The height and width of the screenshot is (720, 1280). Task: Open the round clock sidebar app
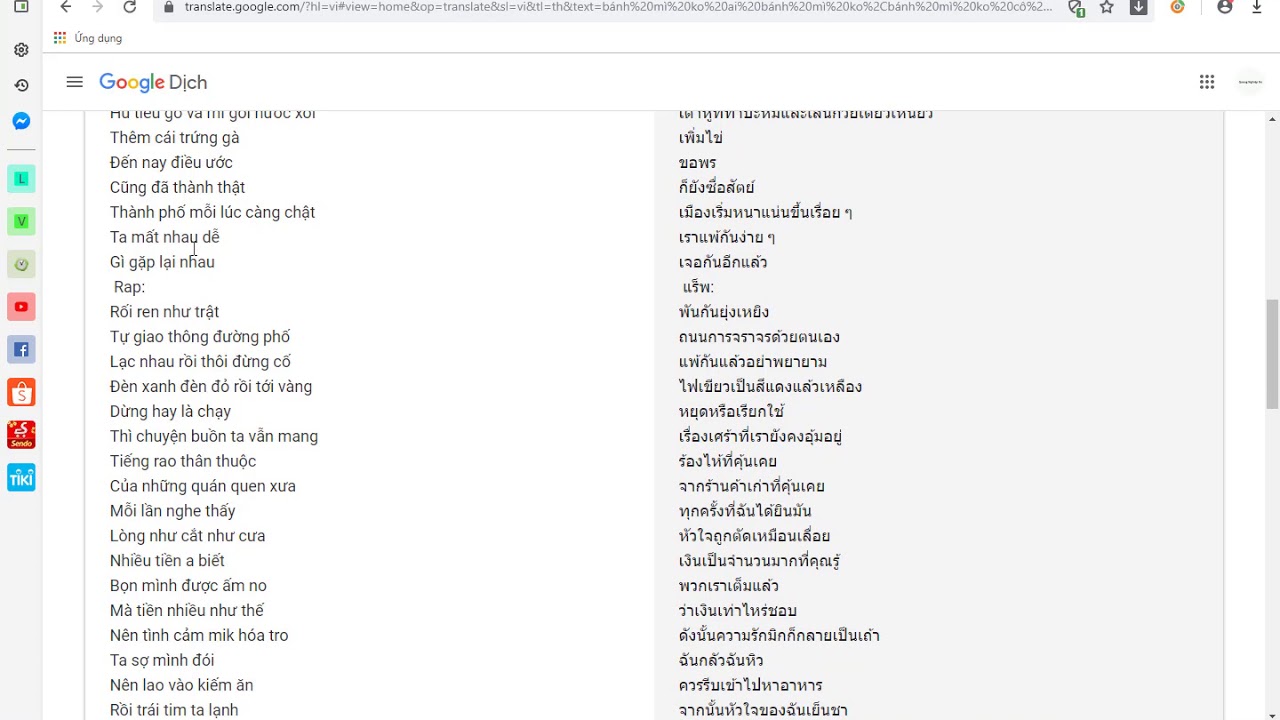(21, 264)
